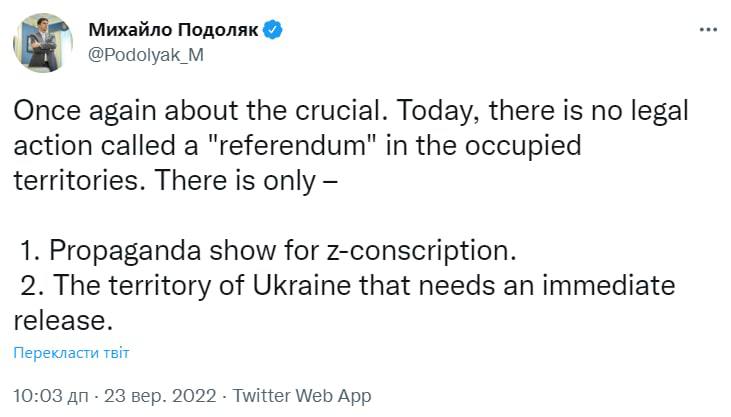Click the Перекласти твіт translate link

pos(72,353)
